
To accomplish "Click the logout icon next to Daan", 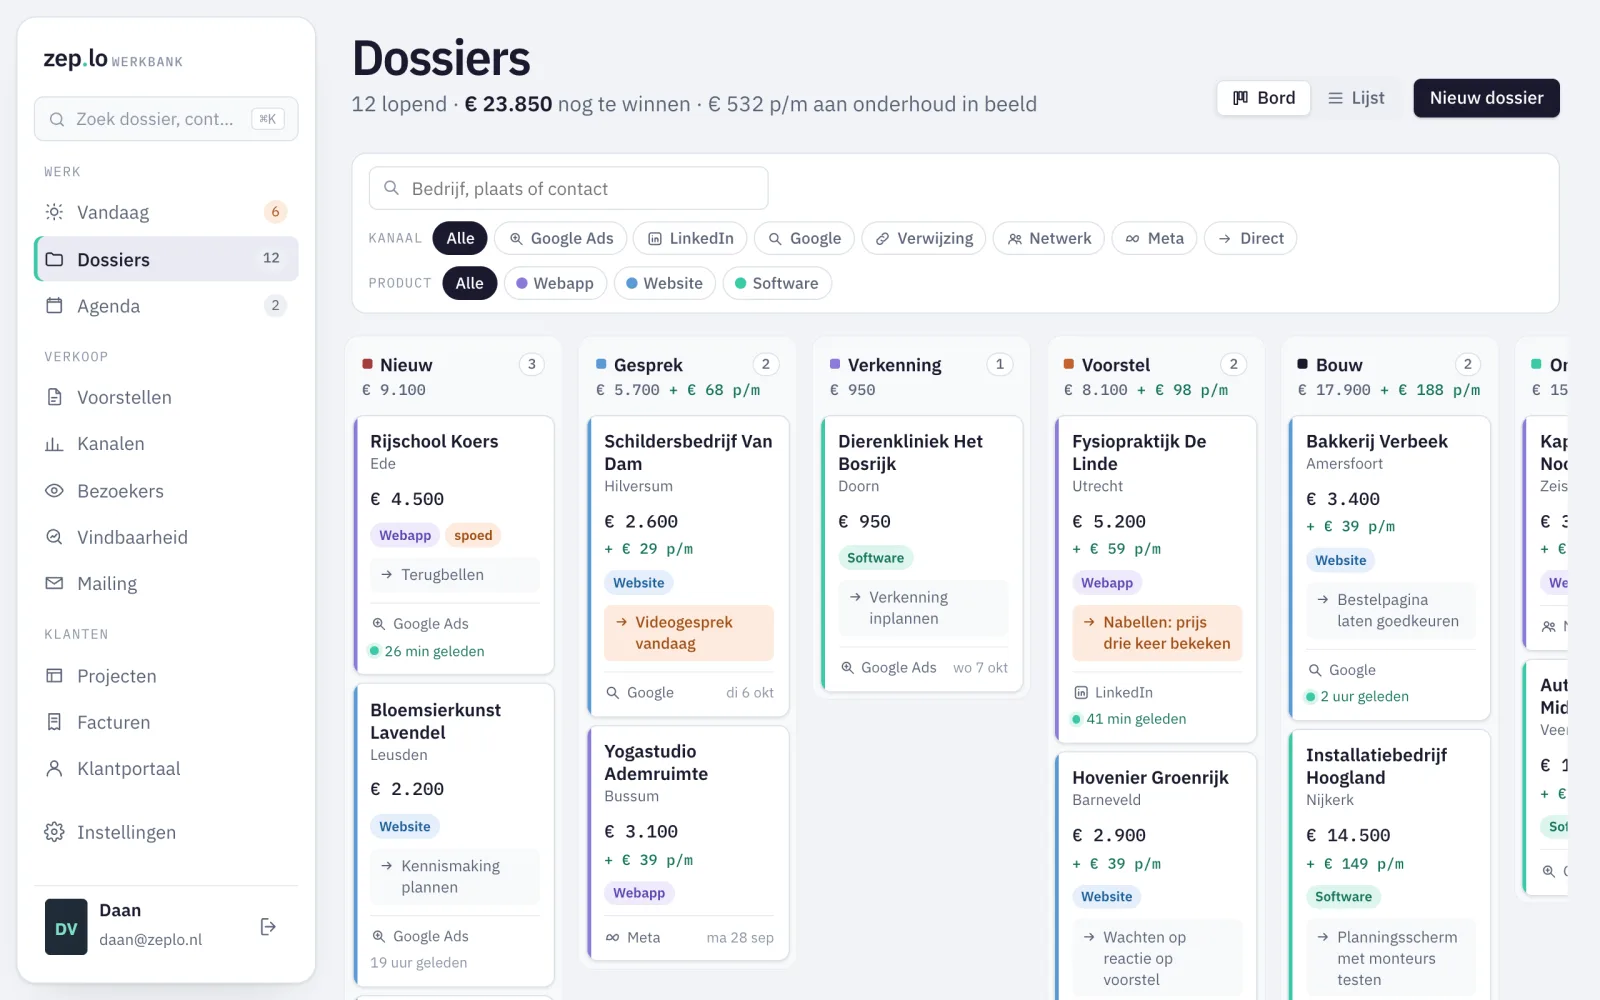I will tap(268, 927).
